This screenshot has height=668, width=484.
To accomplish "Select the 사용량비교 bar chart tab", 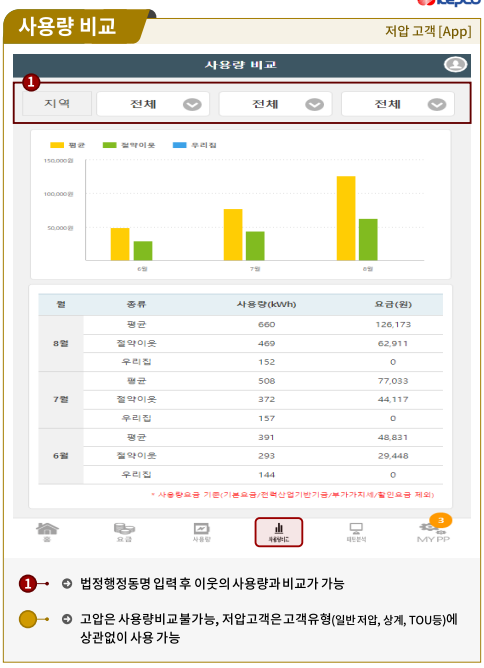I will [x=279, y=532].
